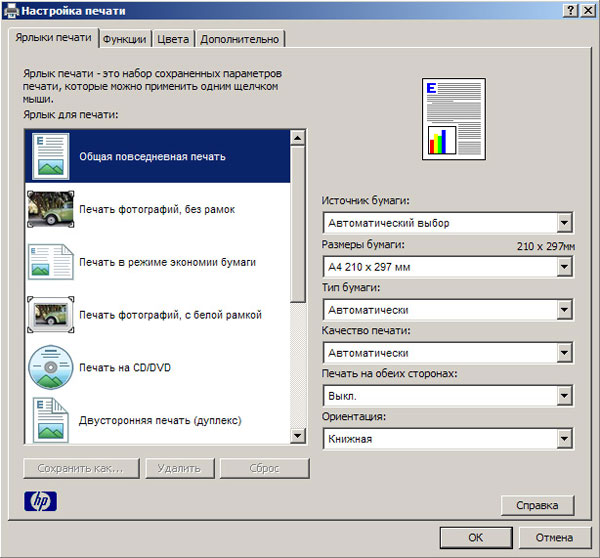Open the Размеры бумаги dropdown
The height and width of the screenshot is (558, 600).
(x=448, y=267)
